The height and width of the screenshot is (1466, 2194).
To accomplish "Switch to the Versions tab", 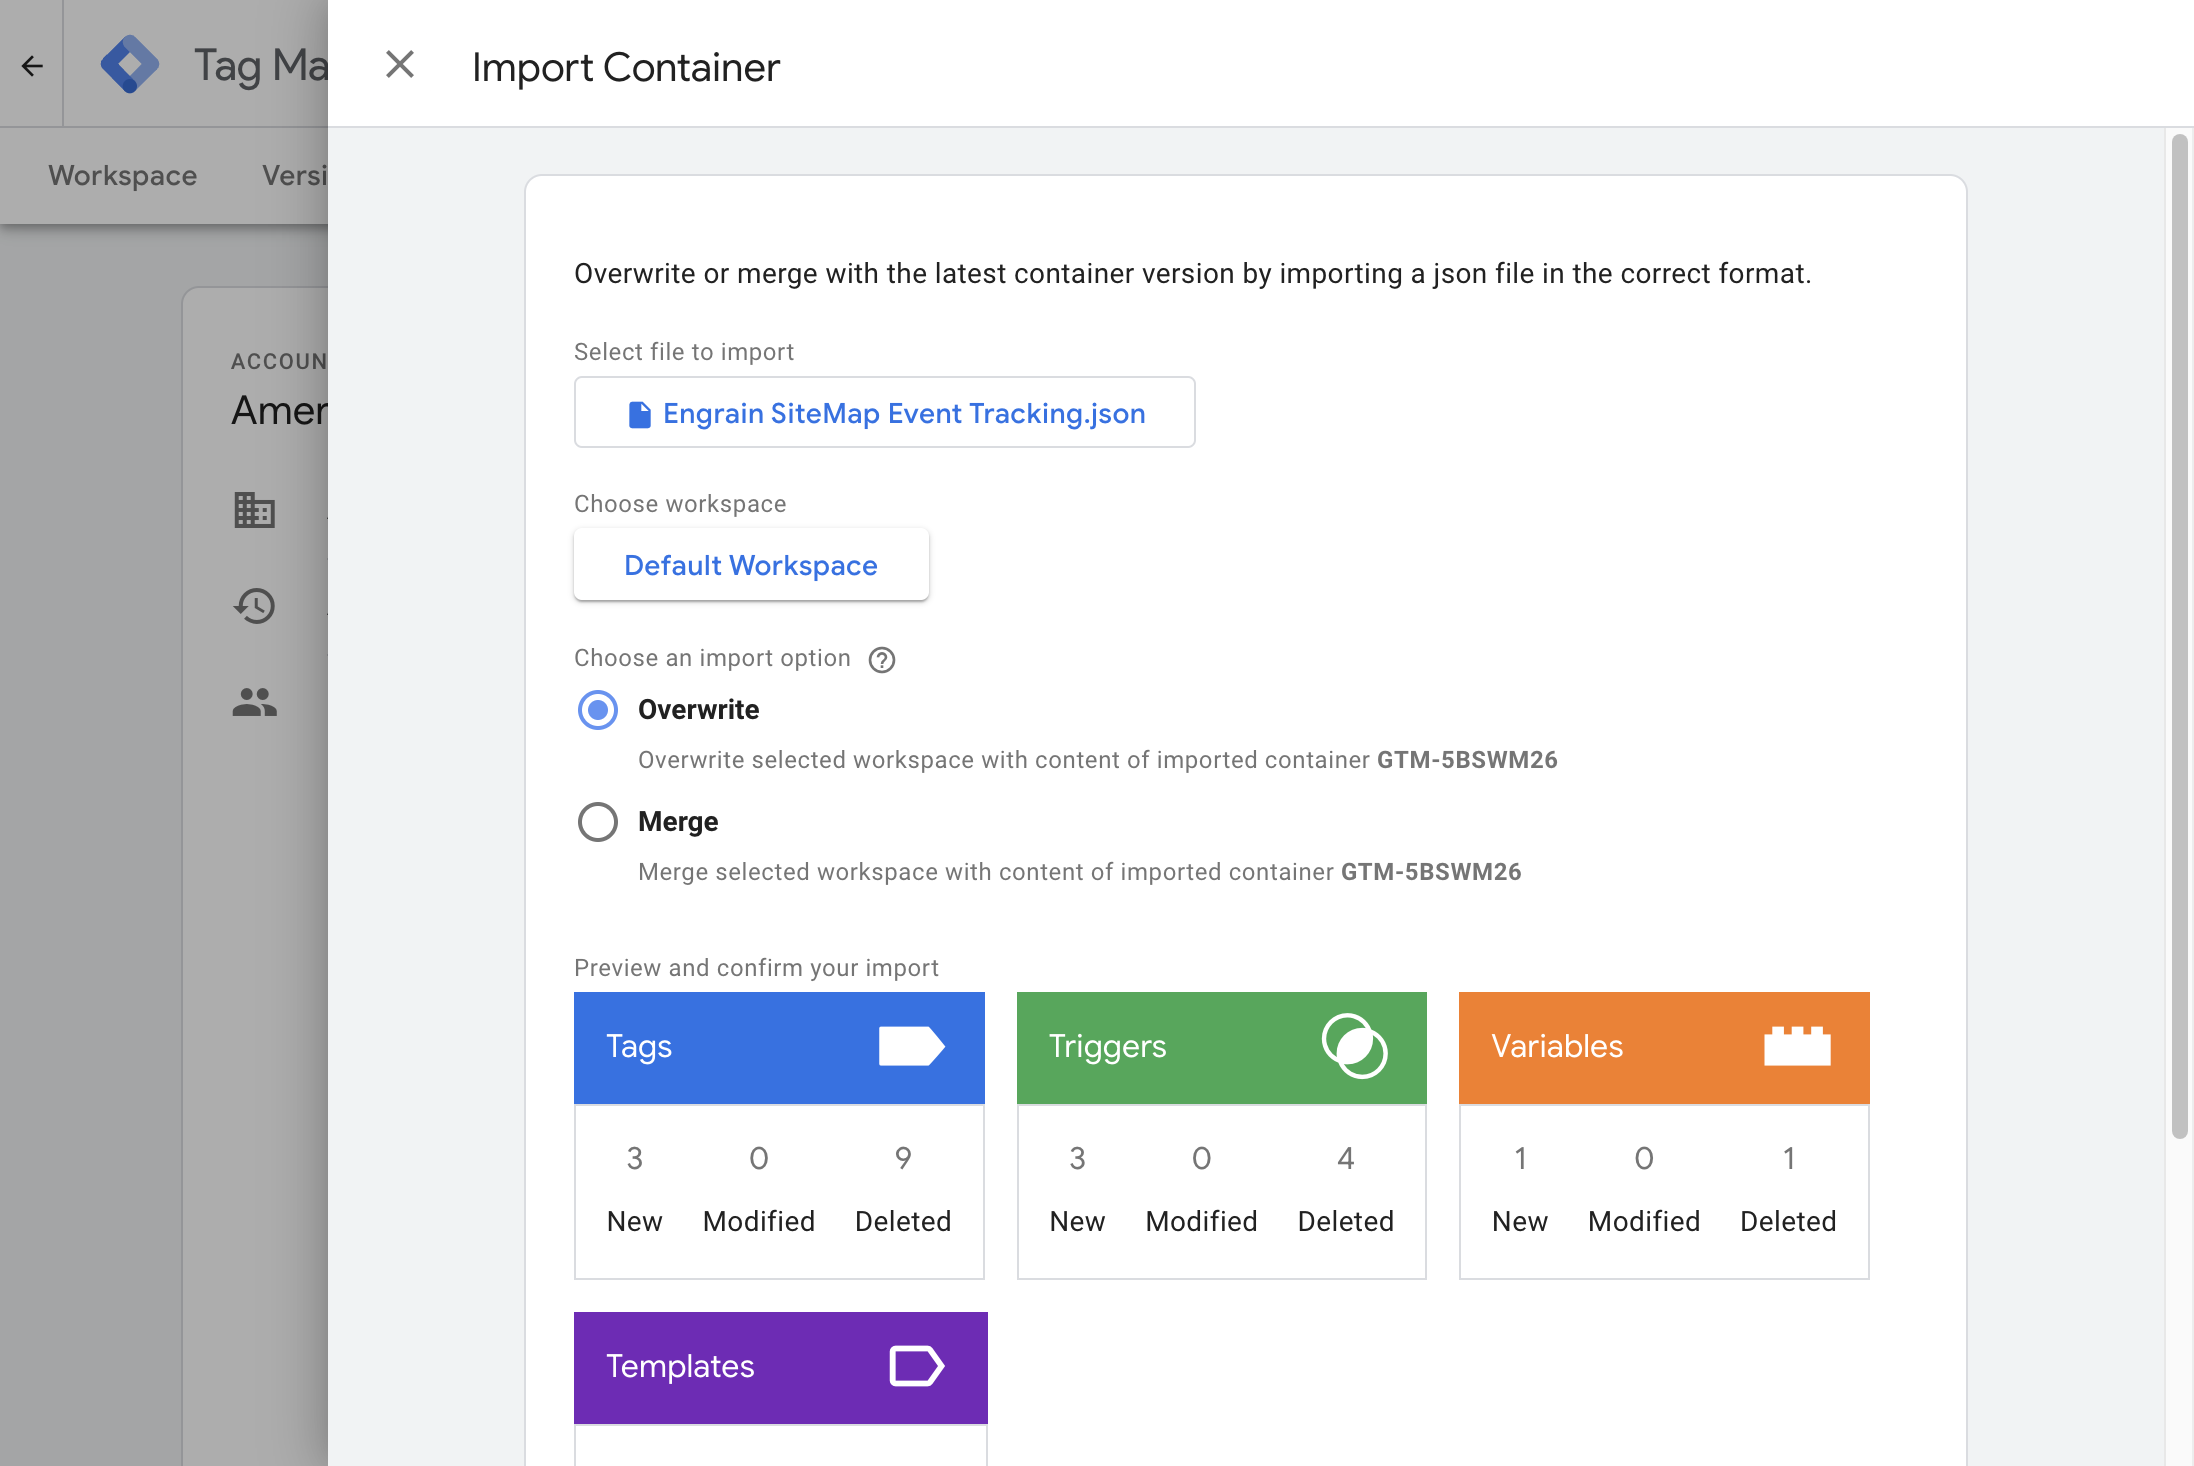I will point(294,176).
